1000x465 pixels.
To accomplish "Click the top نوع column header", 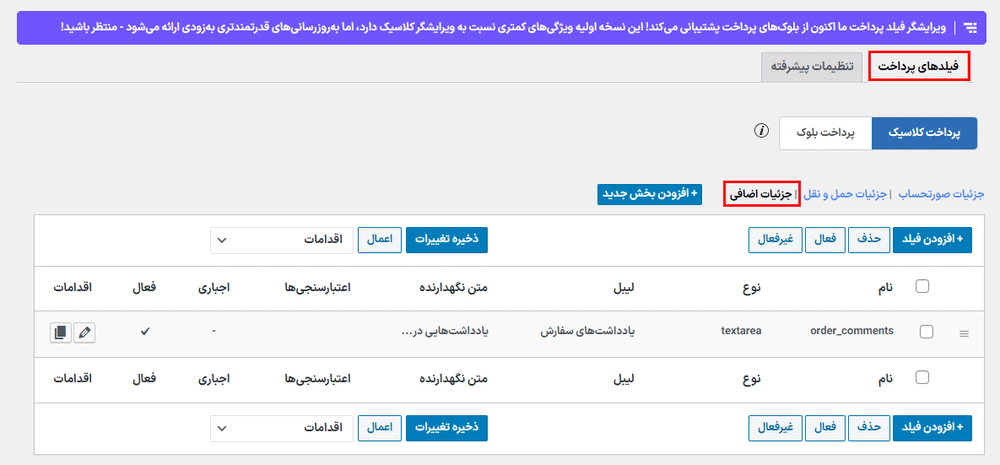I will pyautogui.click(x=754, y=287).
